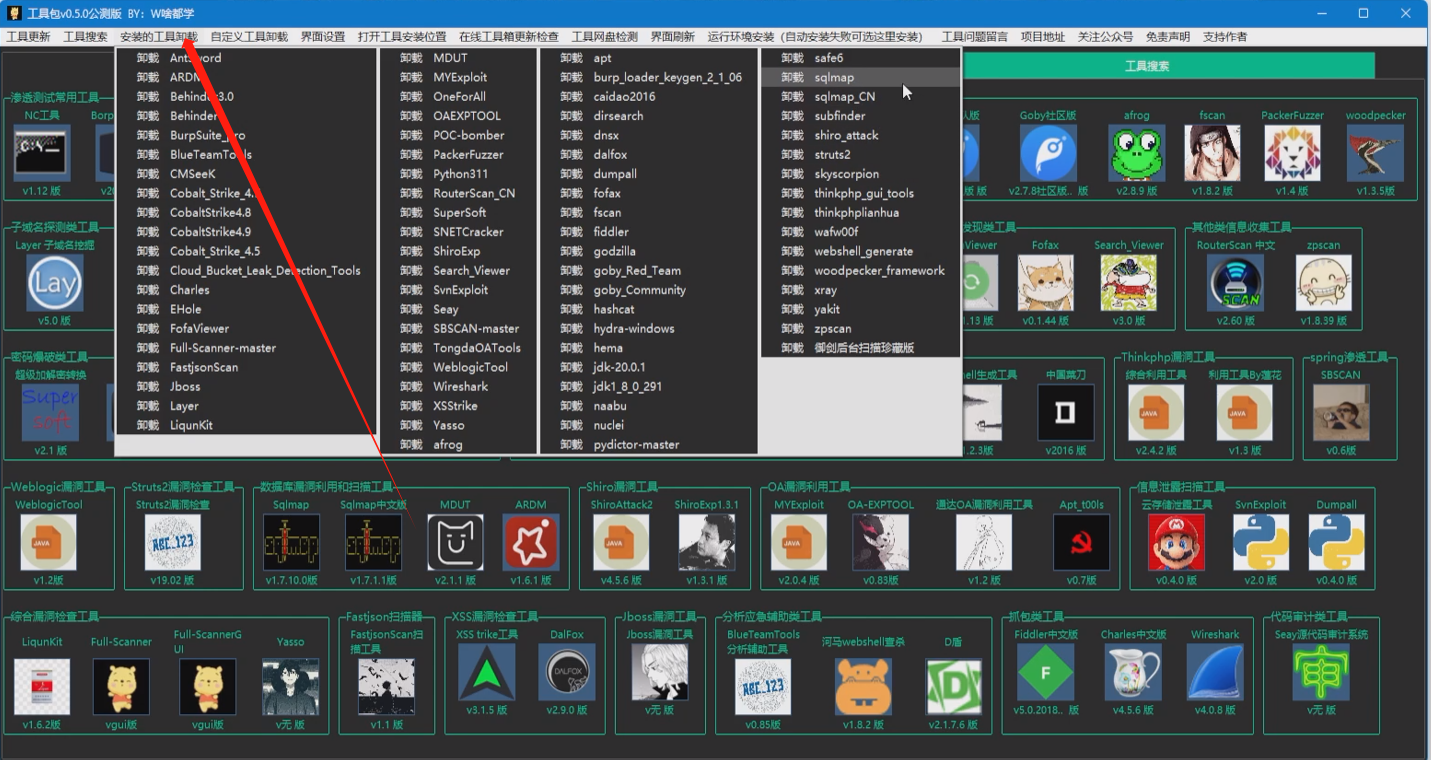The width and height of the screenshot is (1431, 760).
Task: Open ShiroExp1.3.1 portrait icon
Action: (x=706, y=543)
